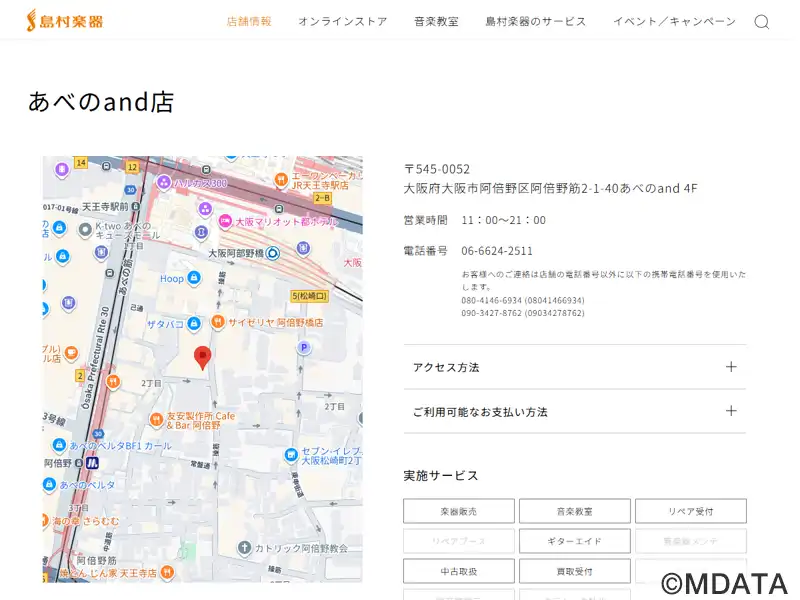Select the 海の幸 さらむむ restaurant marker
This screenshot has width=800, height=600.
pos(45,521)
